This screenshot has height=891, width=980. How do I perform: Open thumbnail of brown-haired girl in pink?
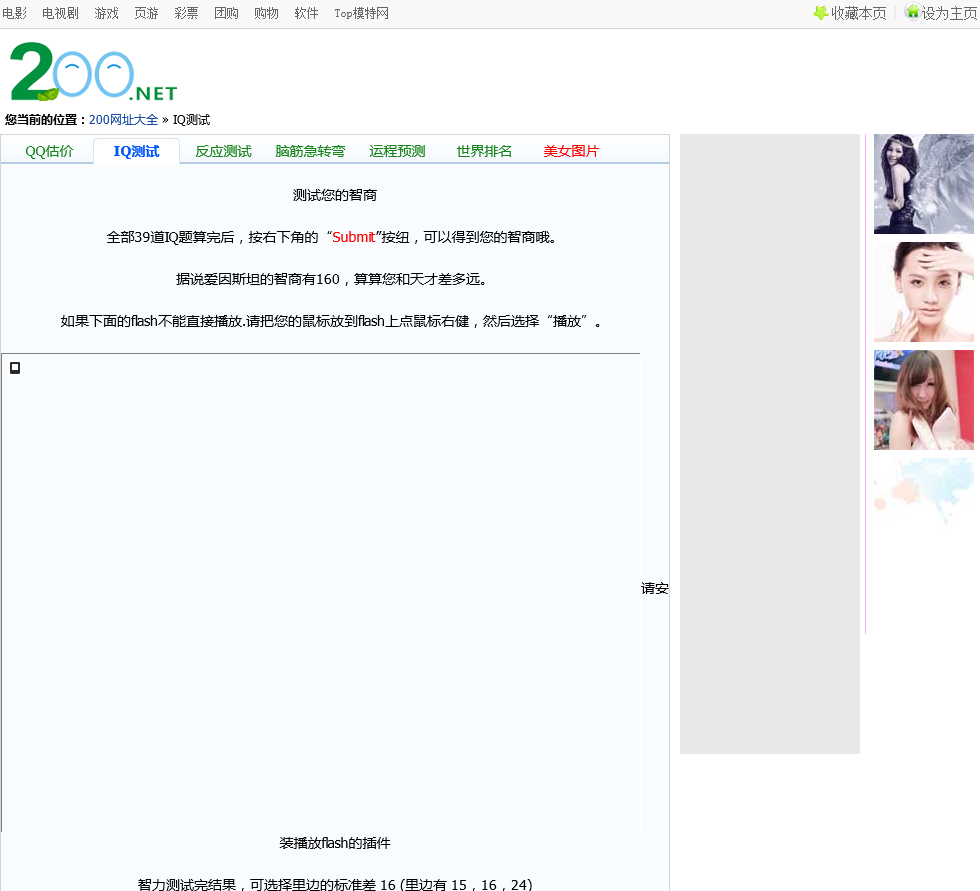pyautogui.click(x=924, y=400)
